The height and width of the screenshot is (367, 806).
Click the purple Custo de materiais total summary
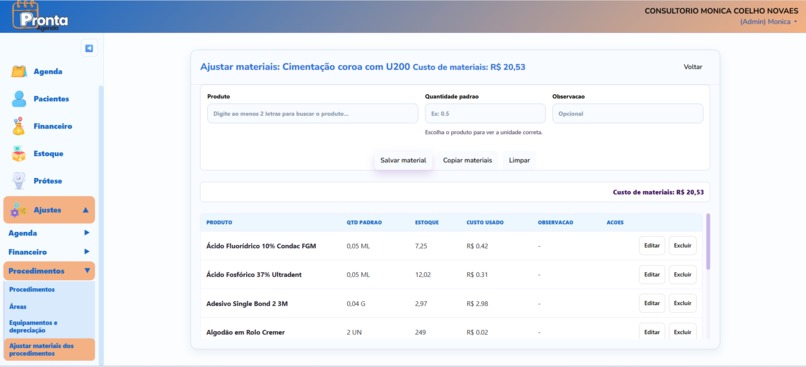click(x=658, y=192)
